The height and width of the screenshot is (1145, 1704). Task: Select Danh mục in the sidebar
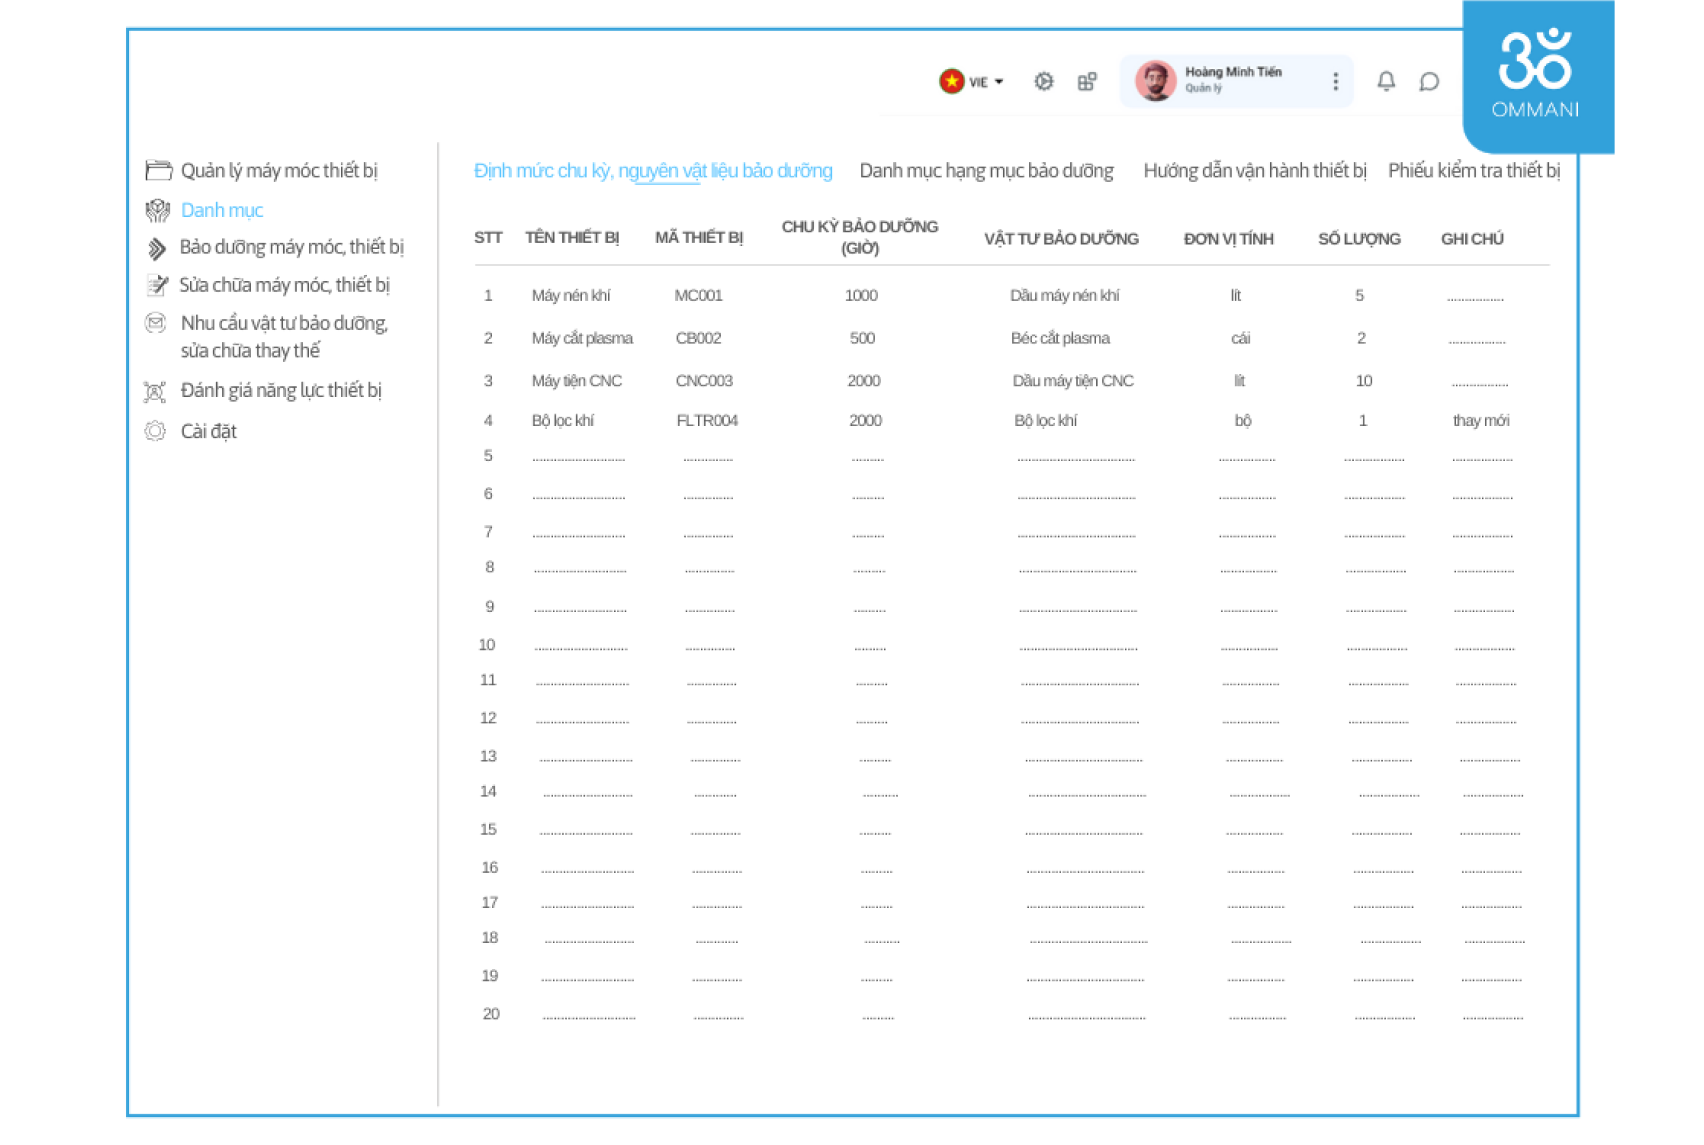tap(222, 210)
